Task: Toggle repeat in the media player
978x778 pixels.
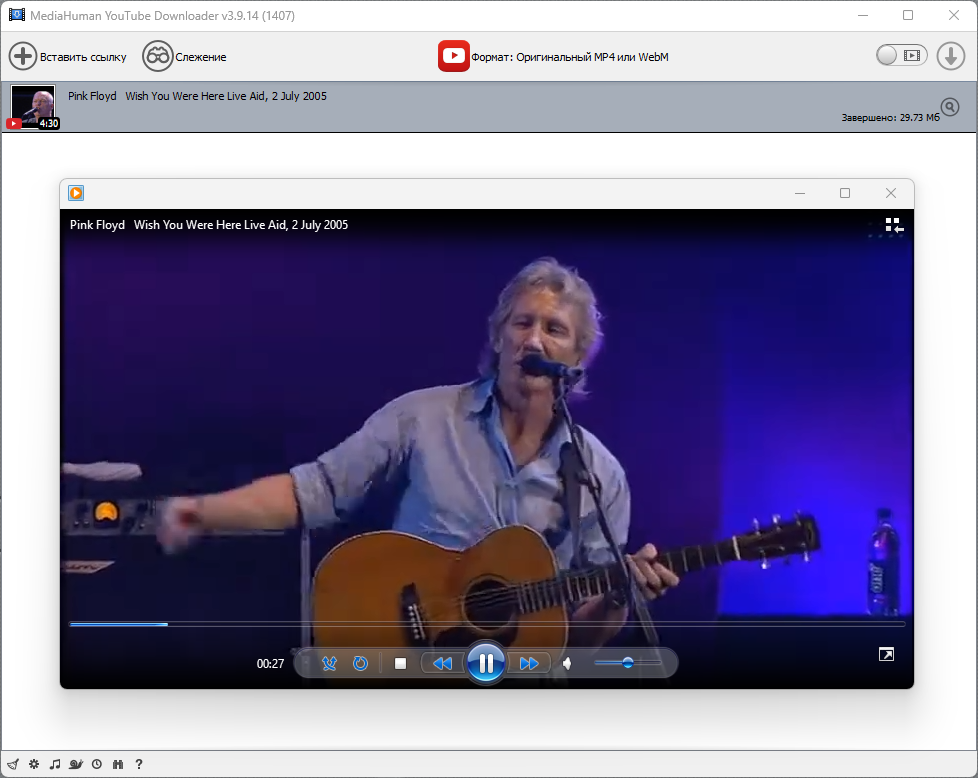Action: pos(361,663)
